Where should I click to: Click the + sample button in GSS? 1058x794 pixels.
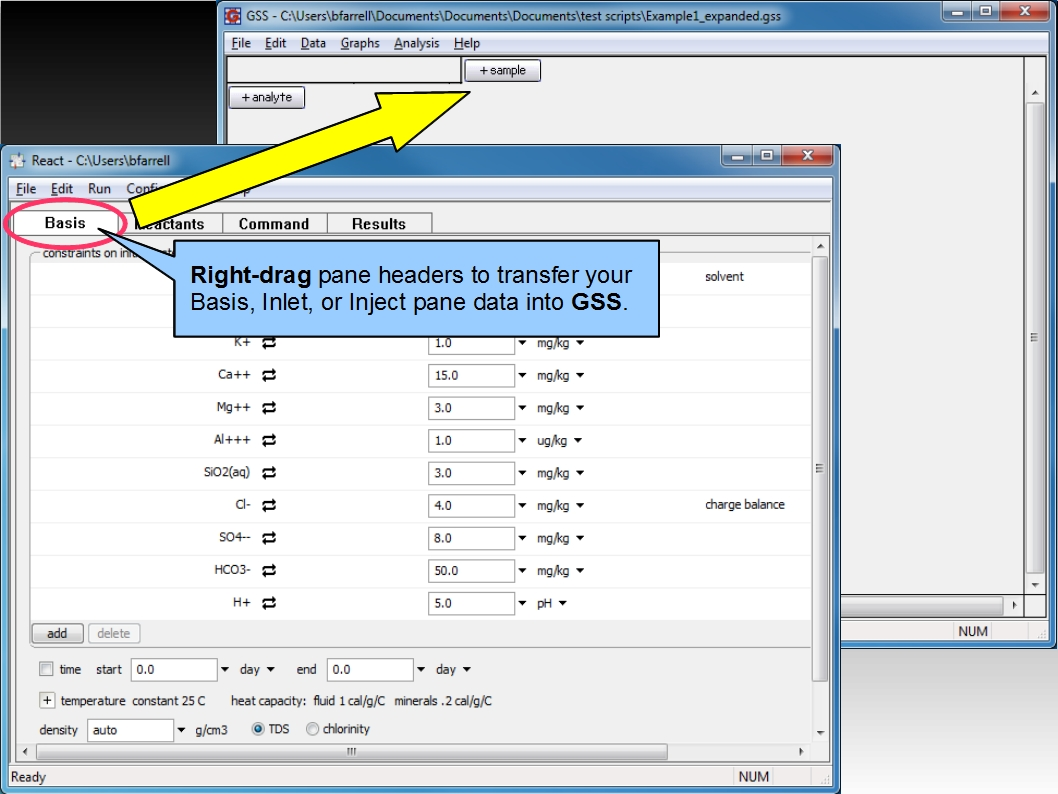pyautogui.click(x=503, y=70)
